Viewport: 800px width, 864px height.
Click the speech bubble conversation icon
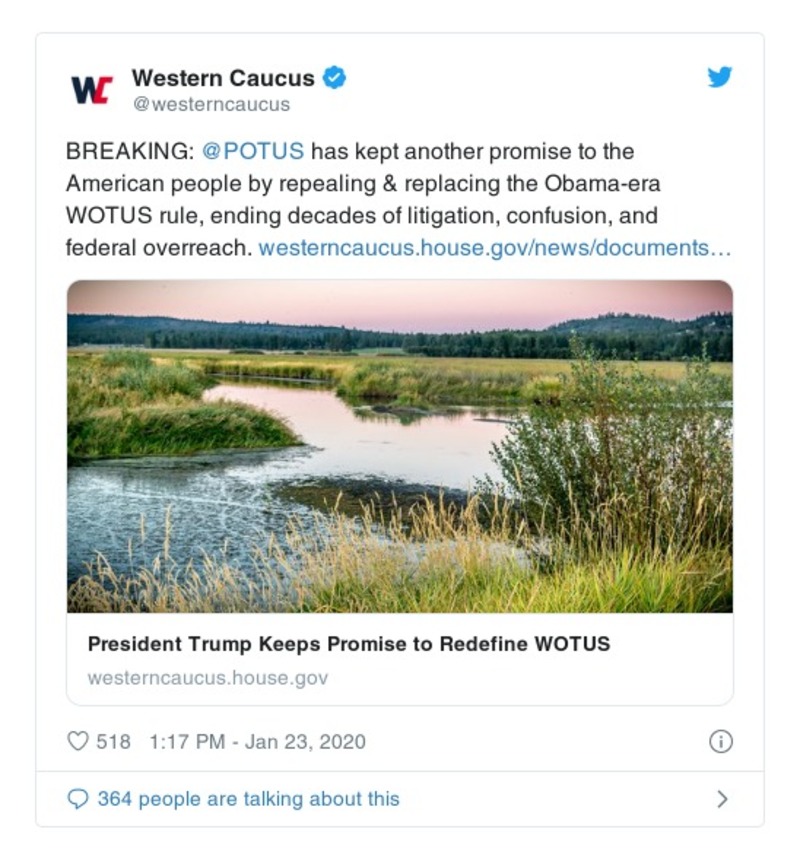[x=78, y=798]
